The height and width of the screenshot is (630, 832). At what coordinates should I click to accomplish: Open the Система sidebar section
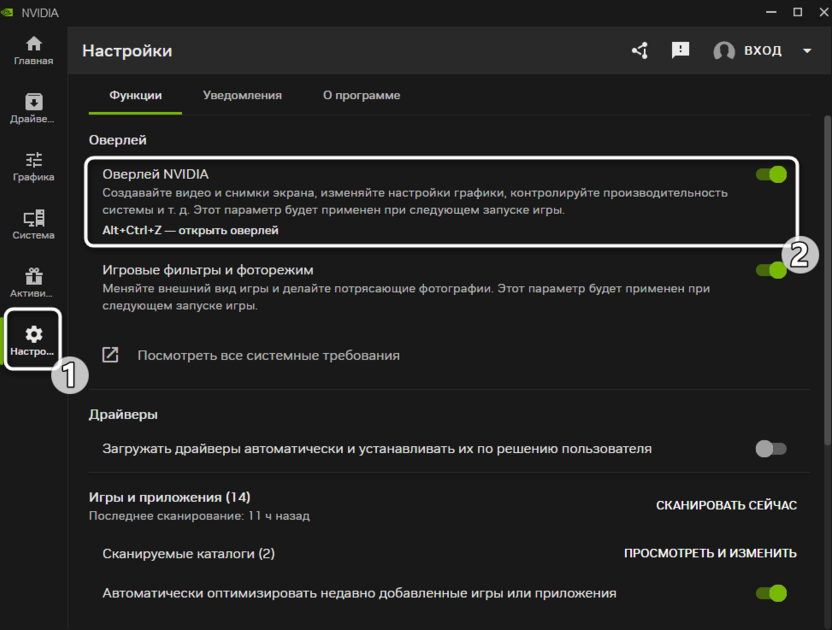click(x=33, y=225)
